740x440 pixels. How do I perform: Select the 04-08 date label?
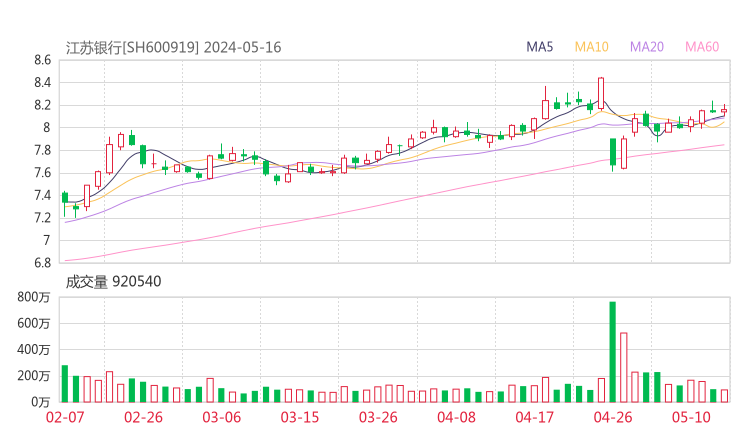point(456,417)
